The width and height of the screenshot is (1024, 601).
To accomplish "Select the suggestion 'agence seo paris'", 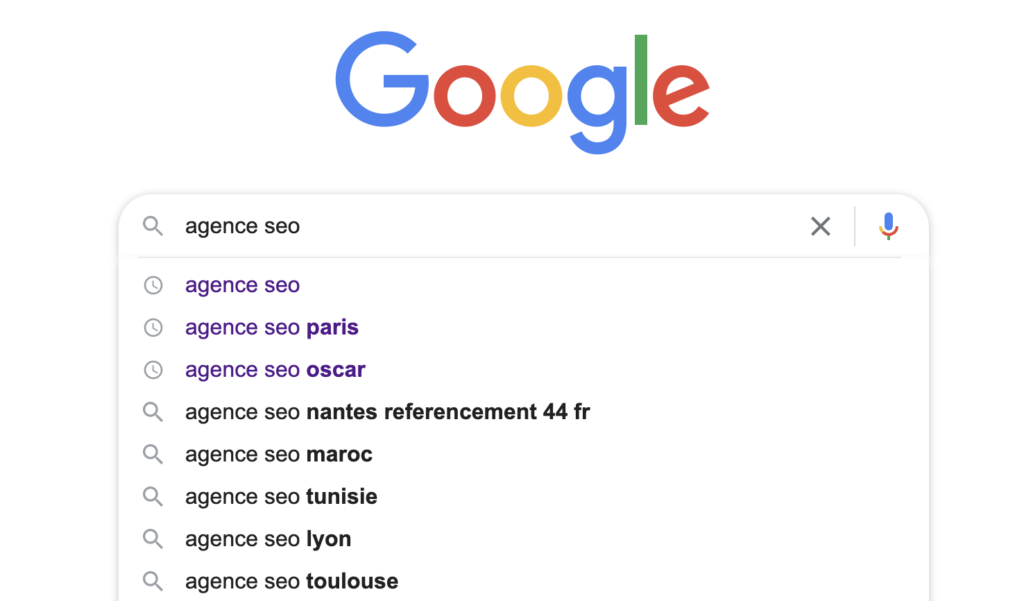I will click(272, 327).
